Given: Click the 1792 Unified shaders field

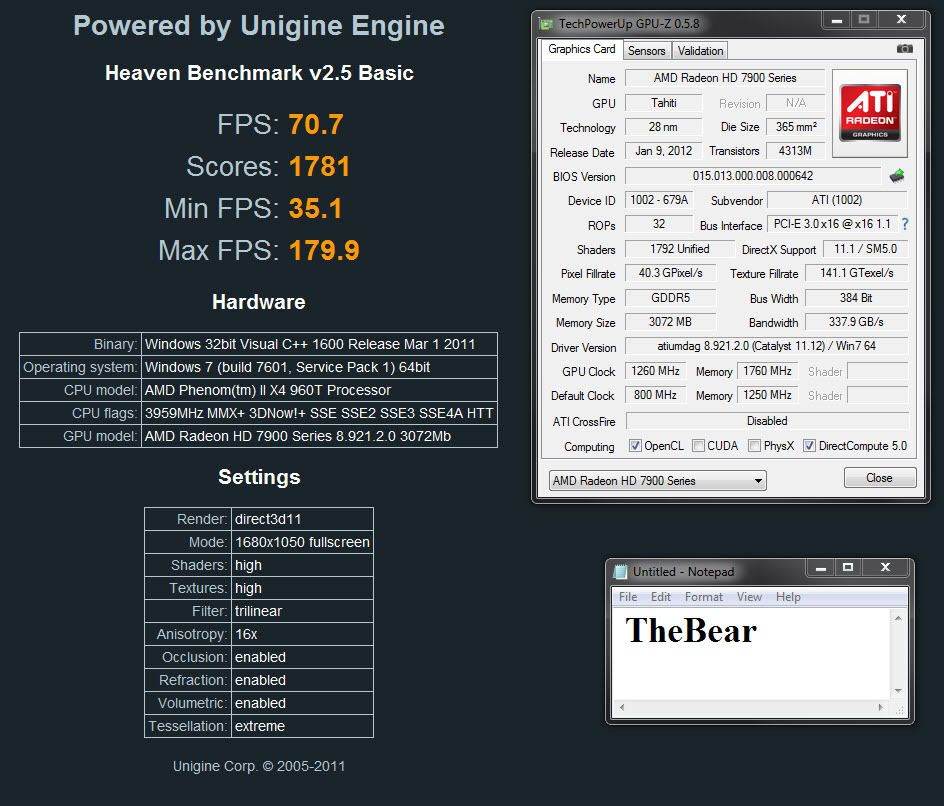Looking at the screenshot, I should (x=680, y=249).
